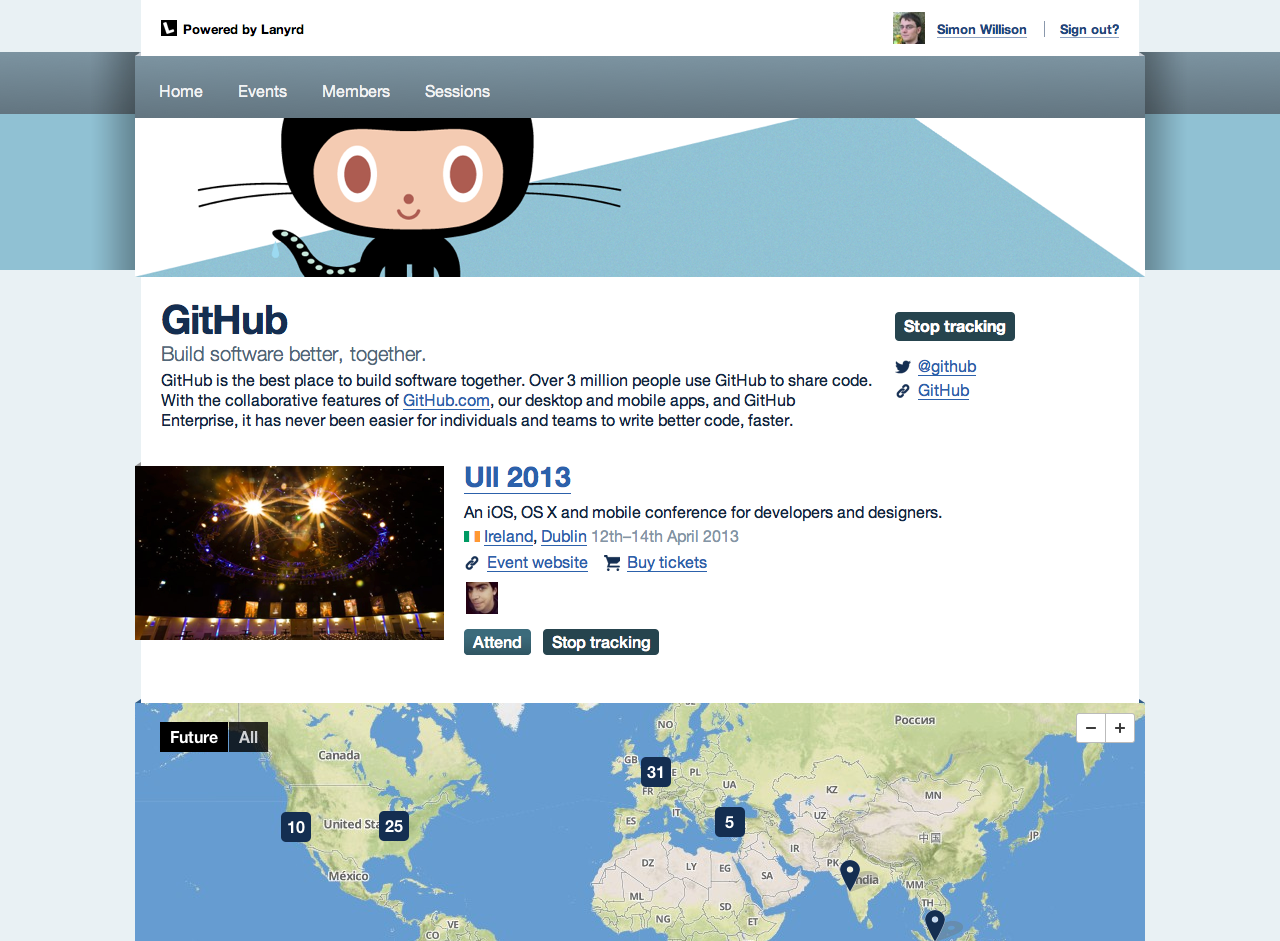Viewport: 1280px width, 941px height.
Task: Click the shopping cart icon
Action: click(x=612, y=563)
